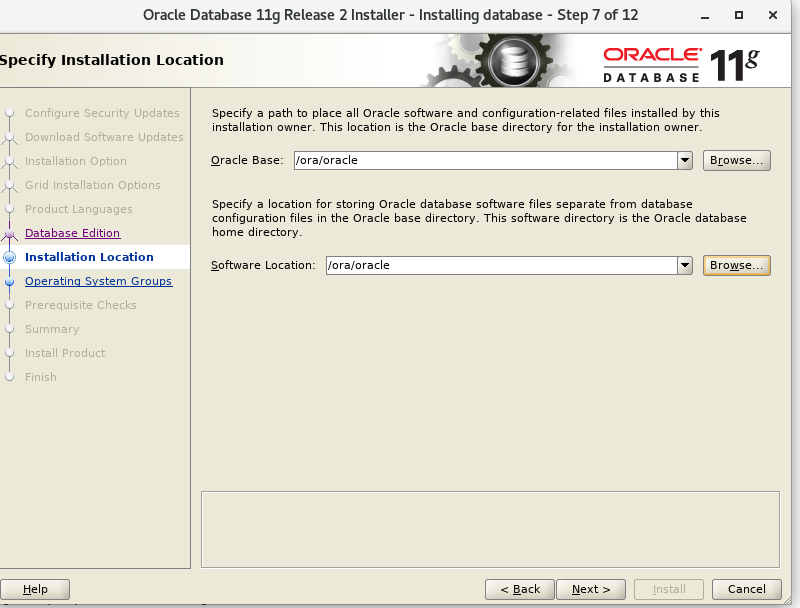Browse for the Software Location directory

736,265
